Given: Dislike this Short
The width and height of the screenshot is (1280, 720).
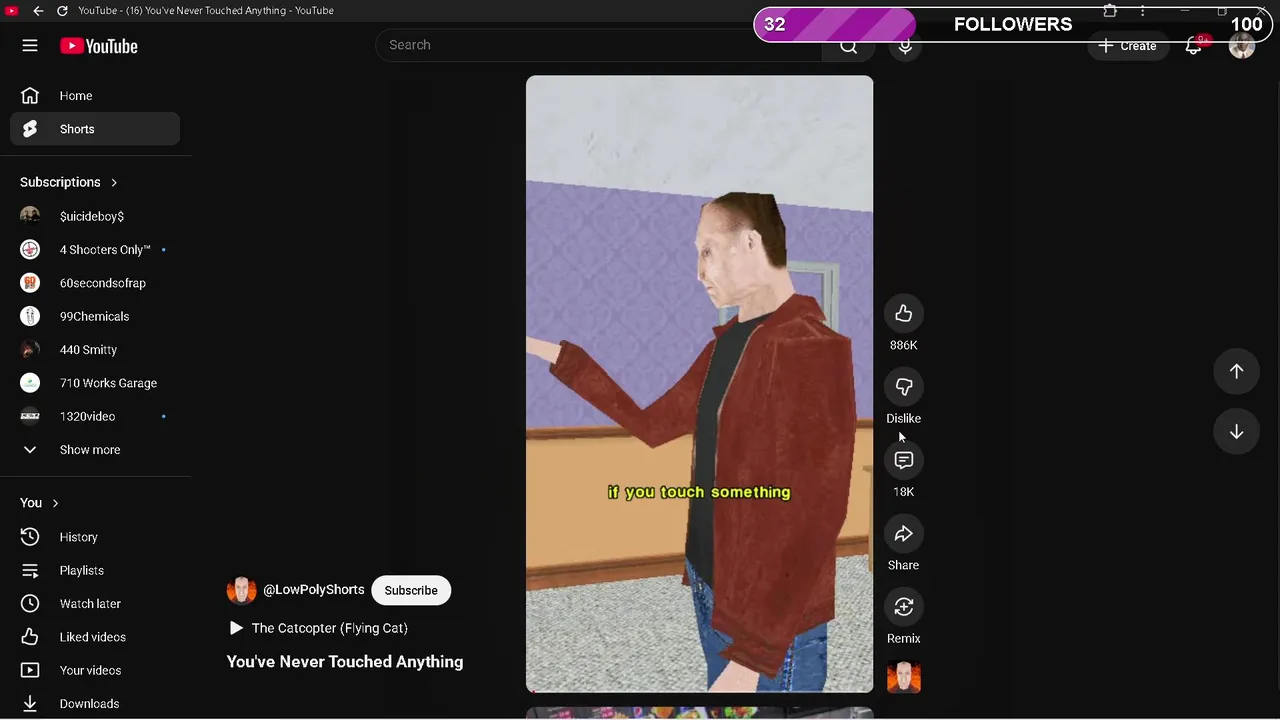Looking at the screenshot, I should 903,387.
